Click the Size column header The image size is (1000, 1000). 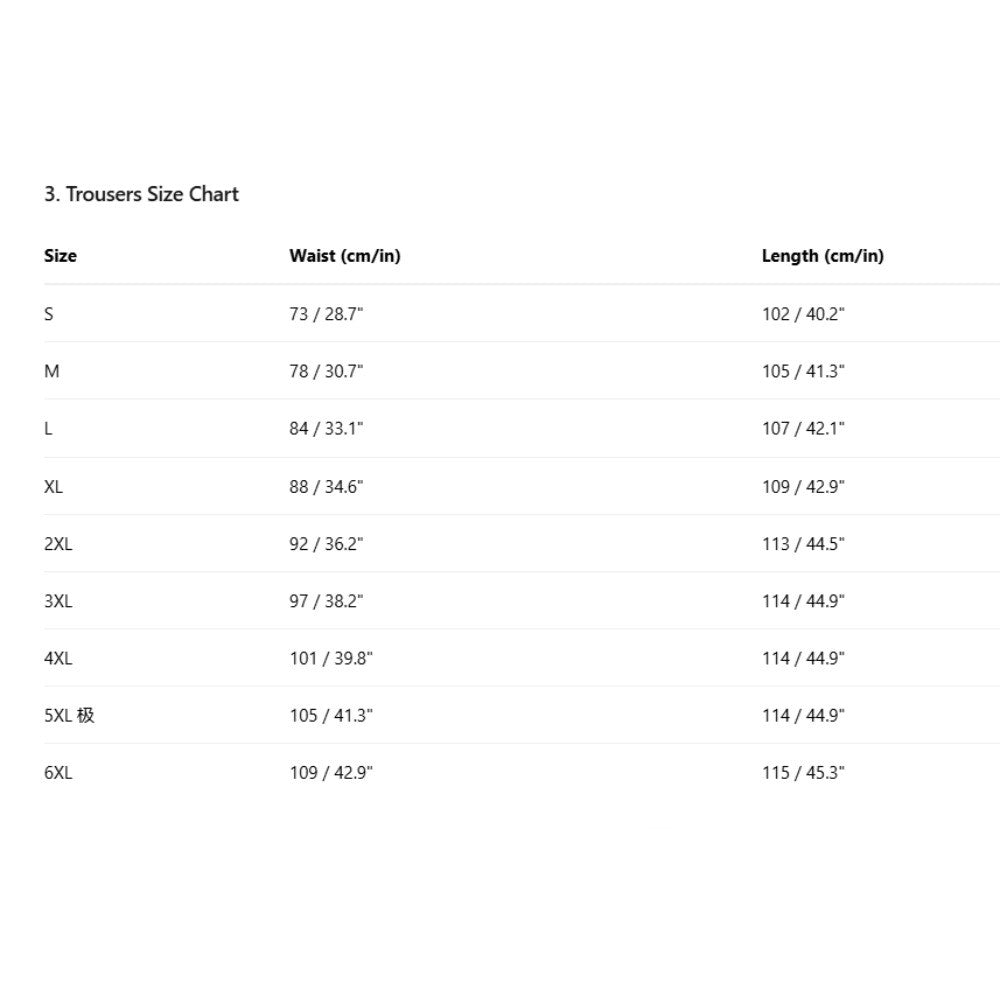(60, 256)
